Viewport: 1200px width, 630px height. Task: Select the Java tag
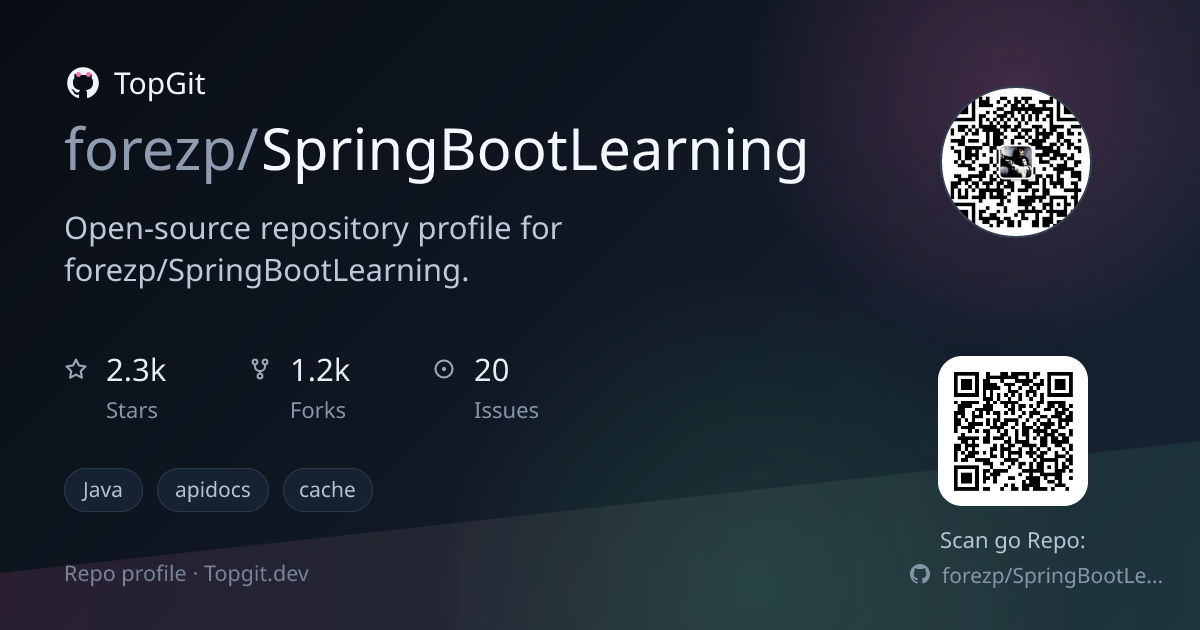(103, 490)
